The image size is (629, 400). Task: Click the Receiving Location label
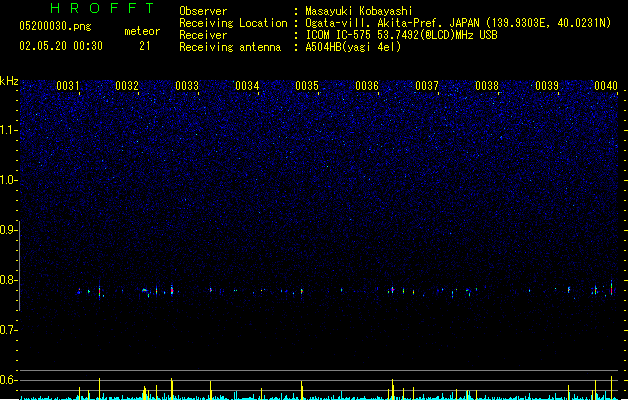coord(233,23)
